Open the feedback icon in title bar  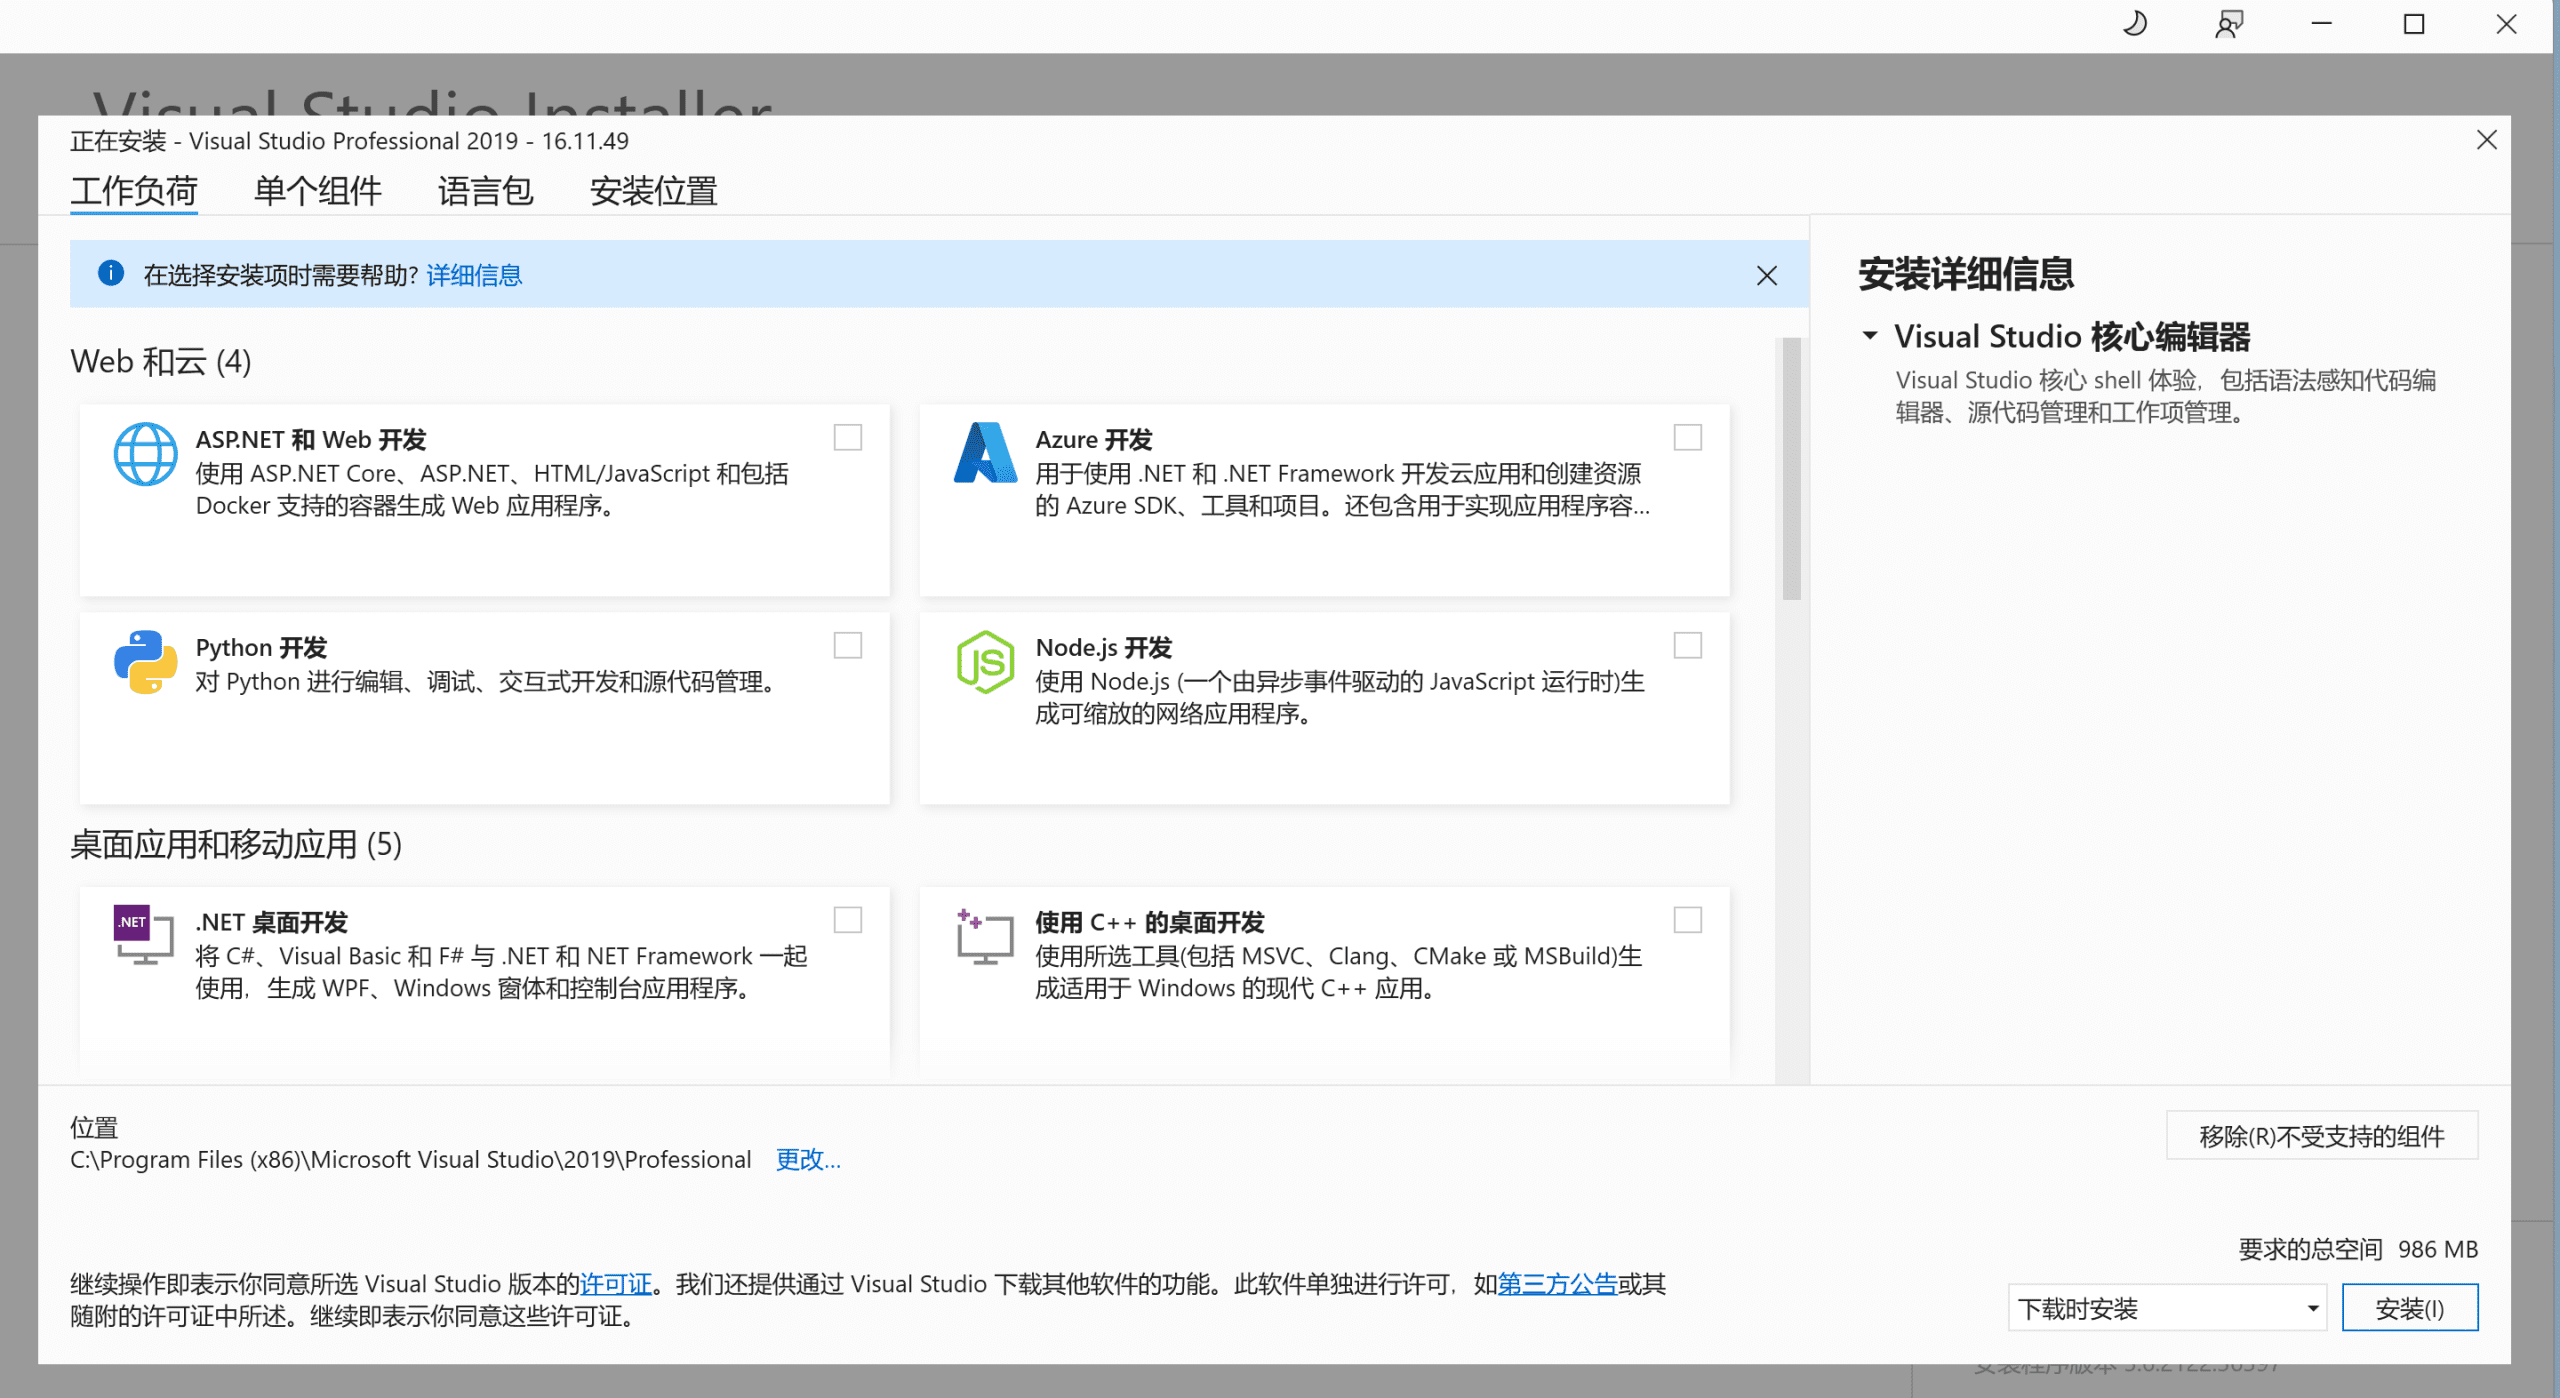(x=2228, y=24)
